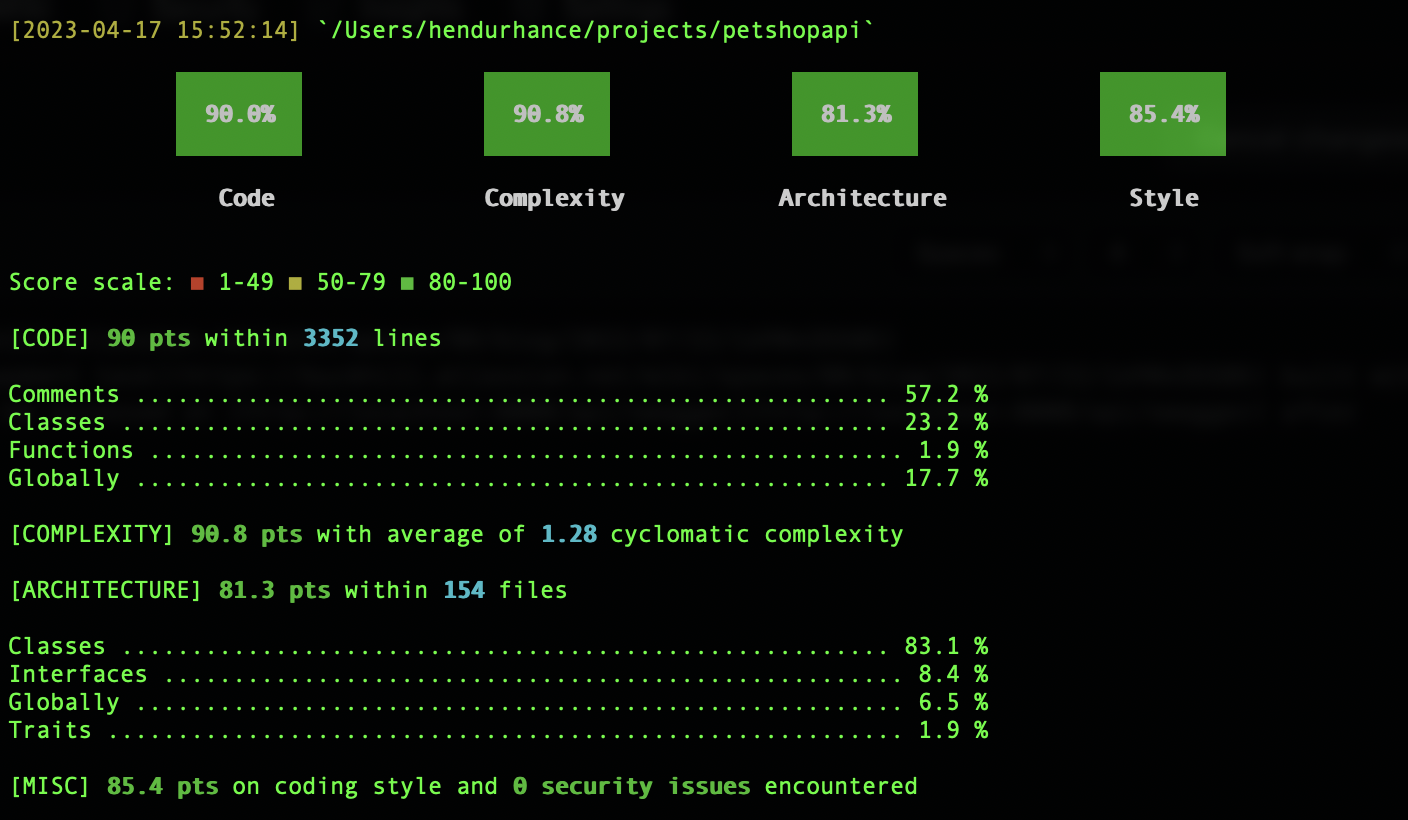Select the Complexity heading label
This screenshot has width=1408, height=820.
point(554,197)
